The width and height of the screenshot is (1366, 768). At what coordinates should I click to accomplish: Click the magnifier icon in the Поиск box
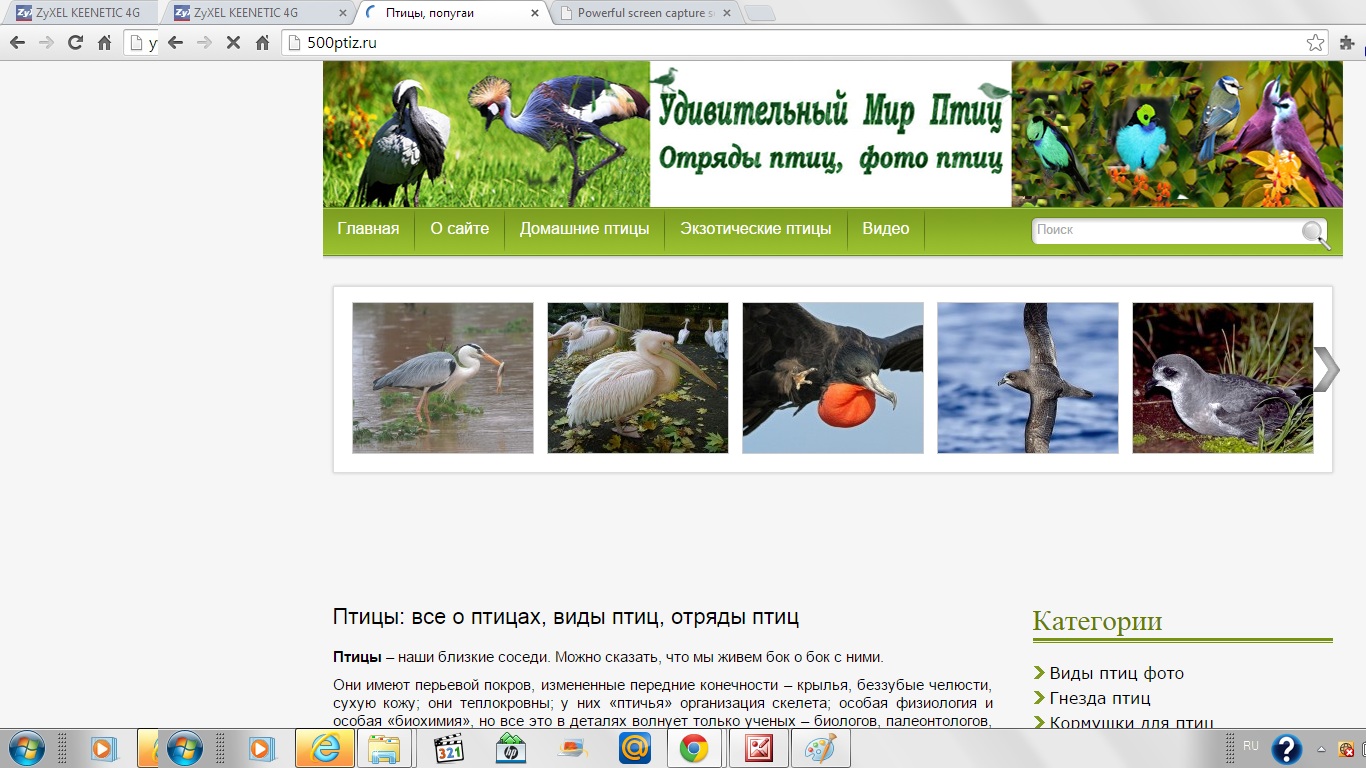pyautogui.click(x=1315, y=234)
